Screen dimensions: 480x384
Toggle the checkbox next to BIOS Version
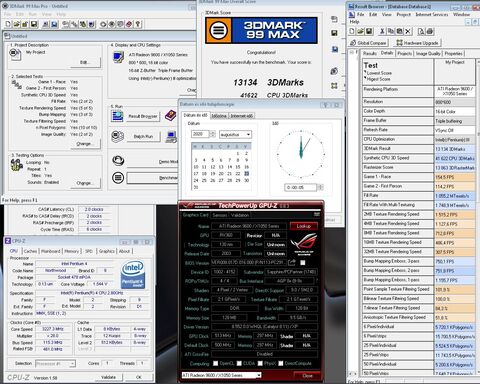[x=303, y=263]
